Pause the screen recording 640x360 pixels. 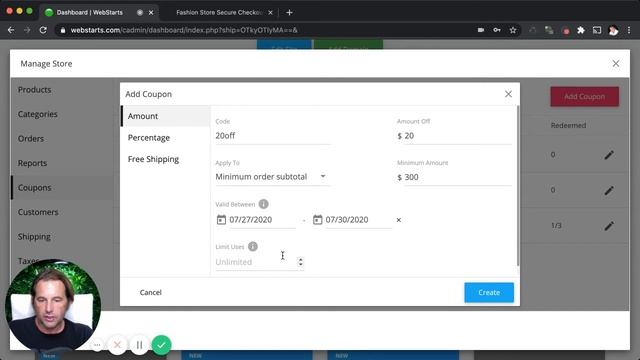pyautogui.click(x=139, y=345)
